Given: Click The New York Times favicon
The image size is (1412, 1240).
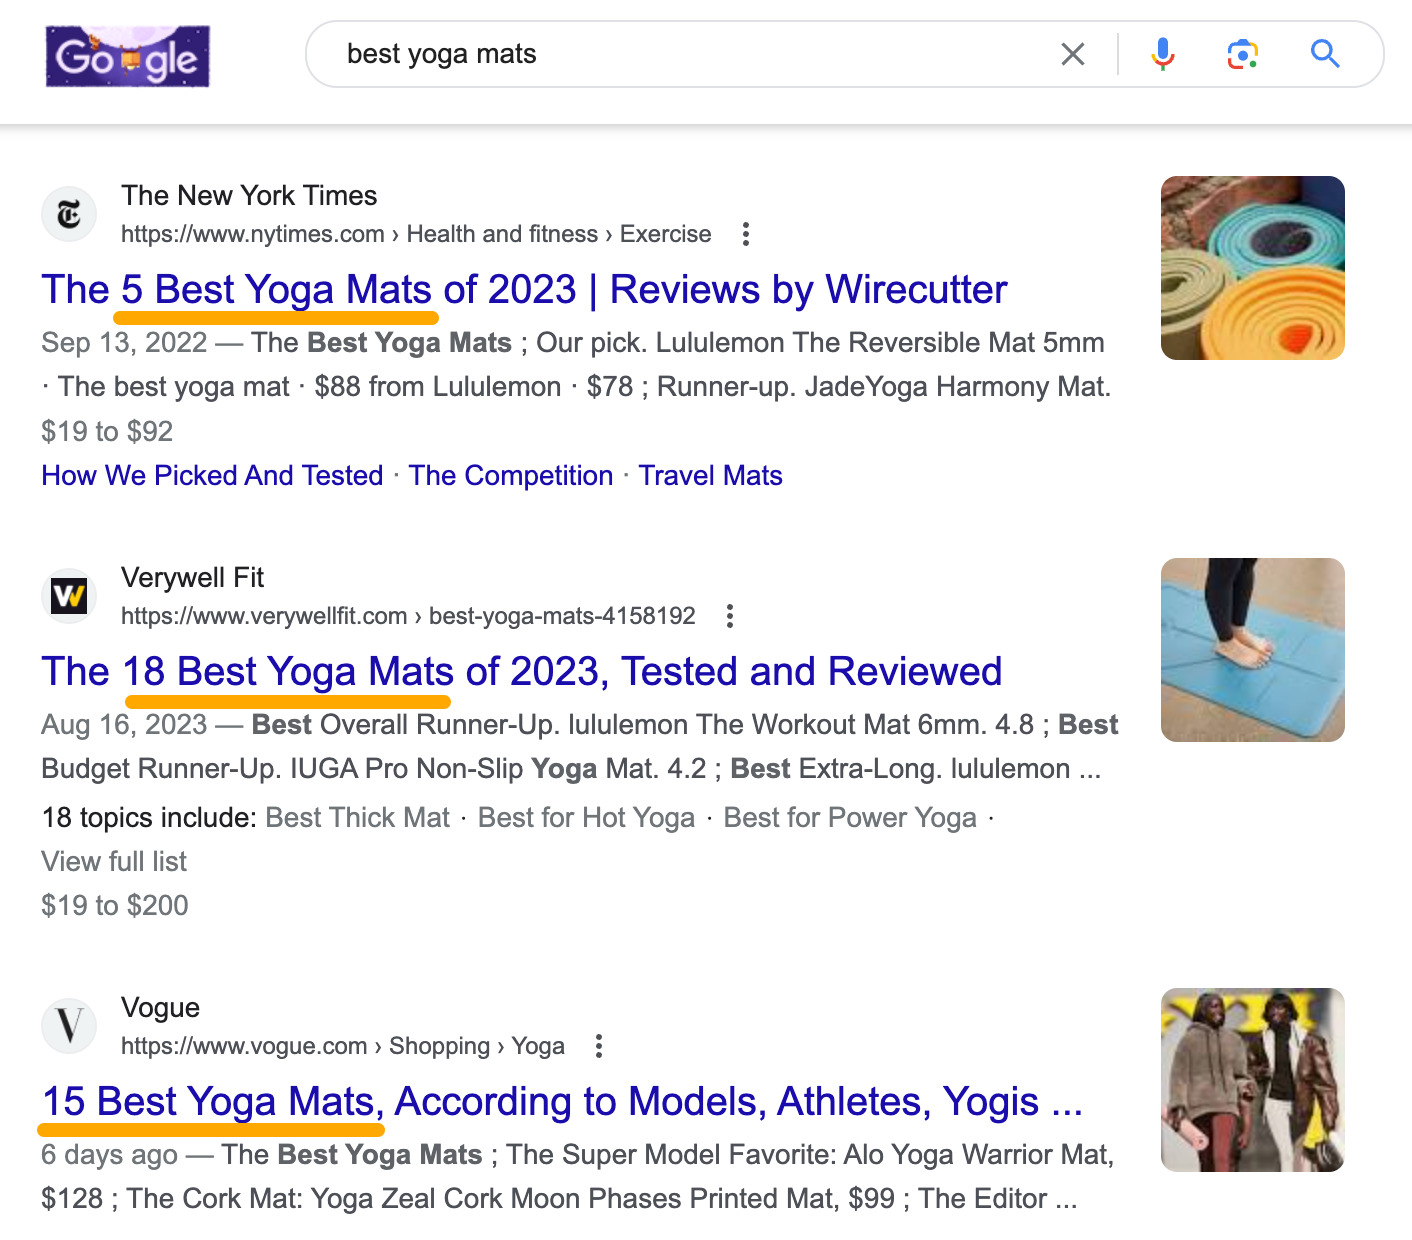Looking at the screenshot, I should coord(68,214).
